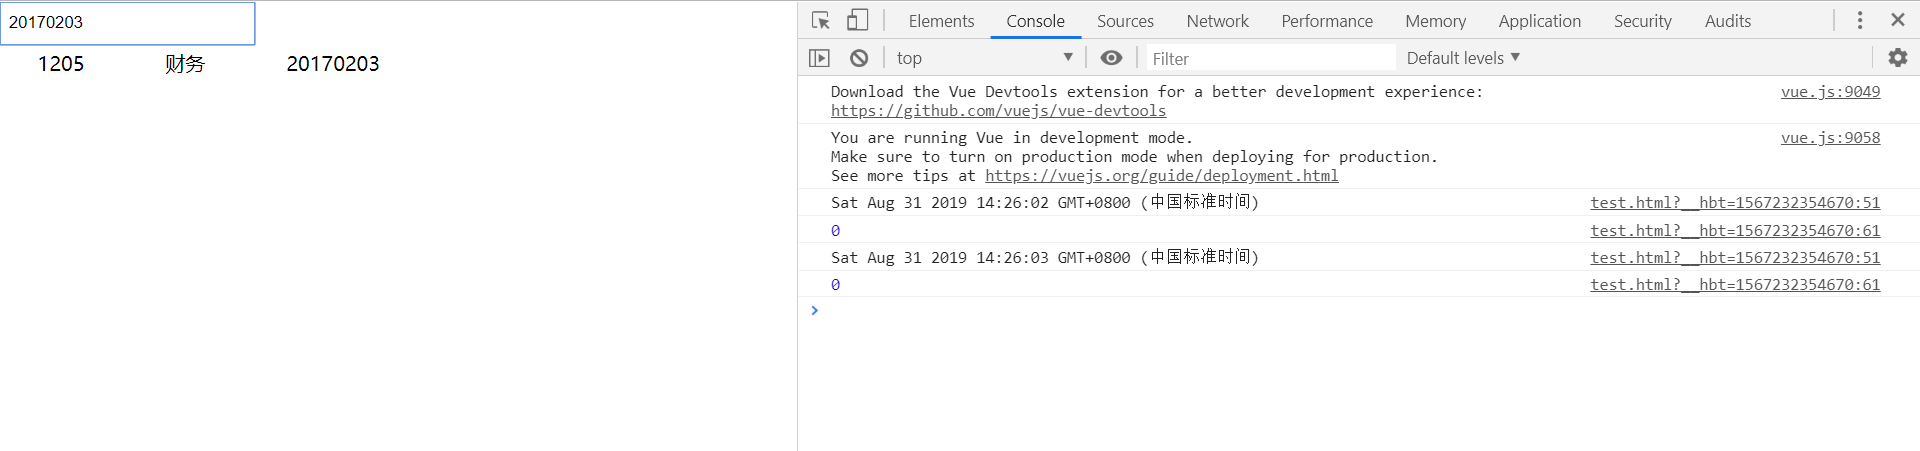Open the Sources tab
Screen dimensions: 1920x451
click(x=1125, y=21)
